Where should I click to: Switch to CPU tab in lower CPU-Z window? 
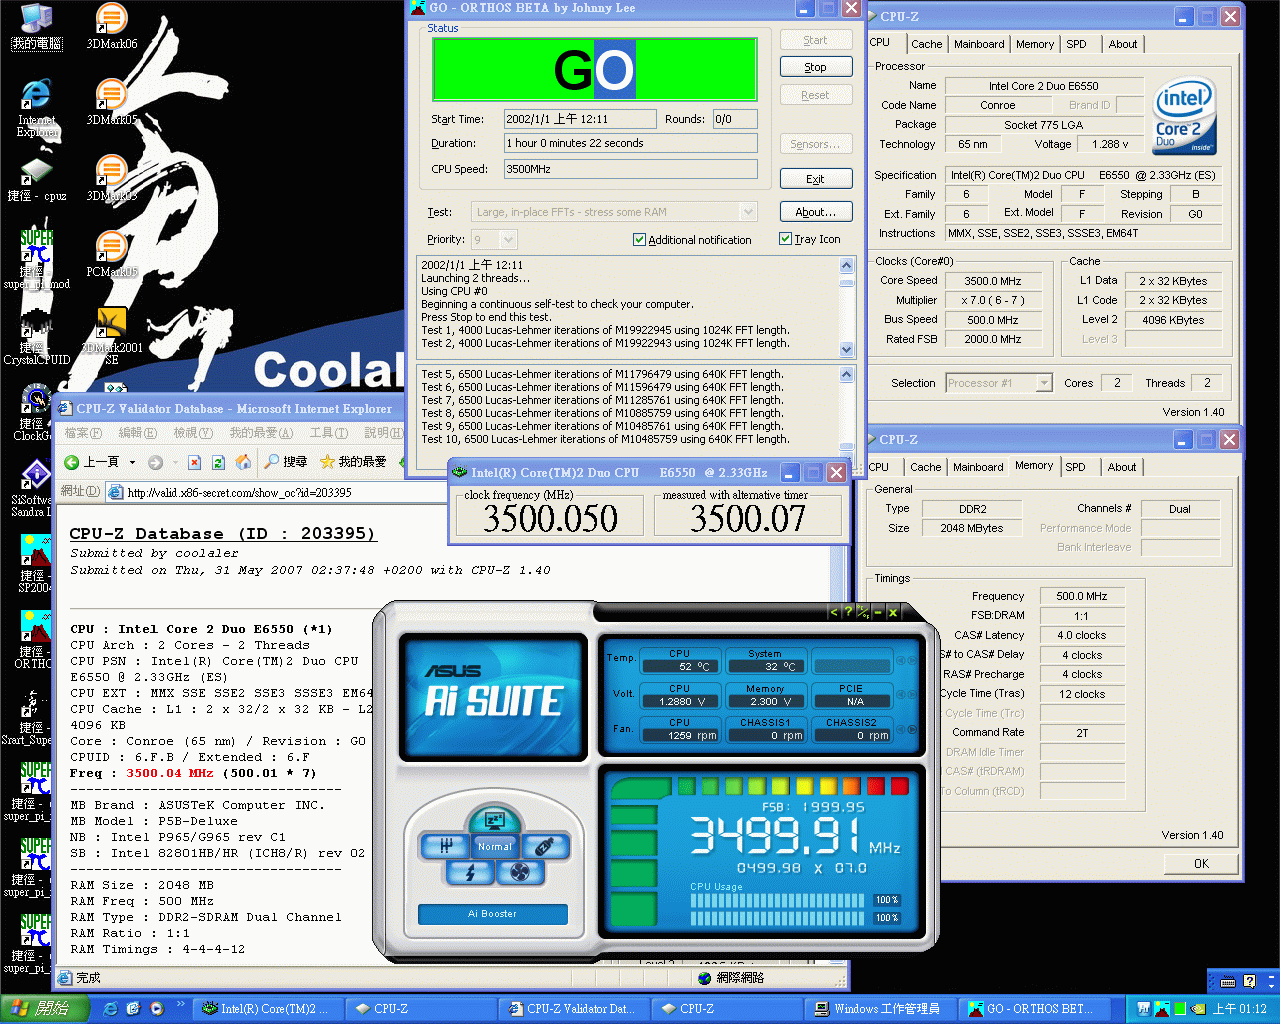pyautogui.click(x=878, y=467)
